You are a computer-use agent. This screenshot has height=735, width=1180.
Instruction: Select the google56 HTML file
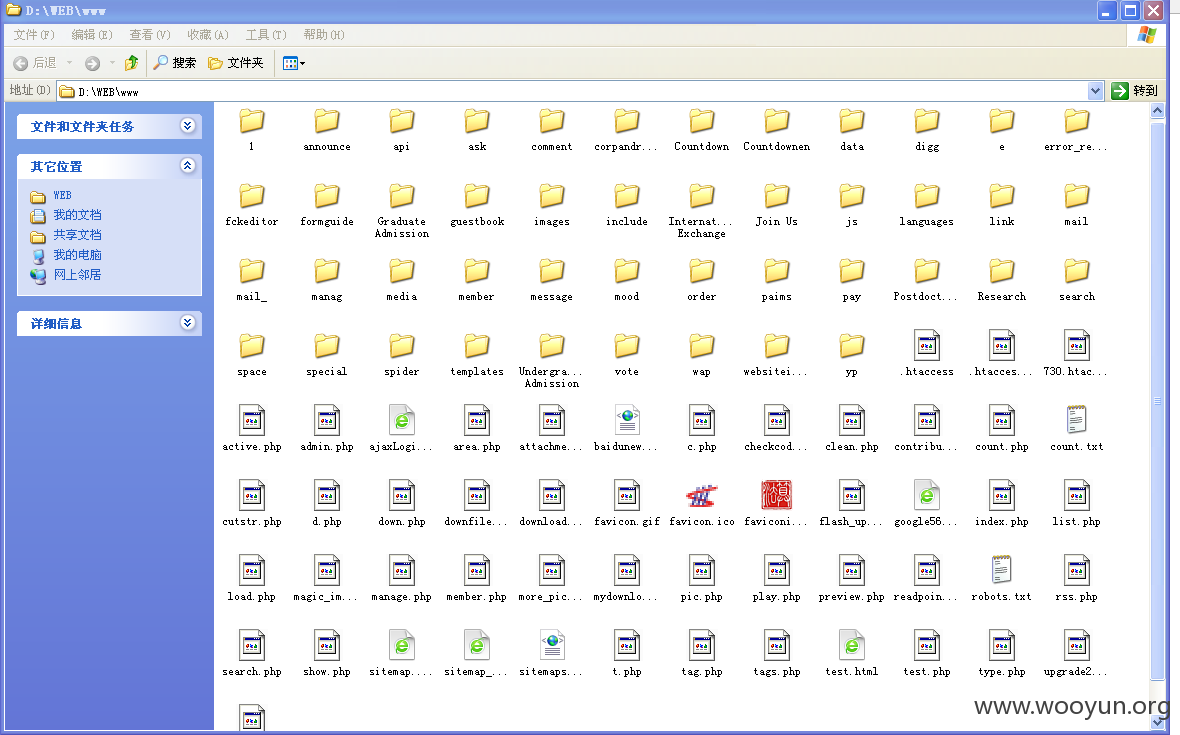[x=926, y=504]
